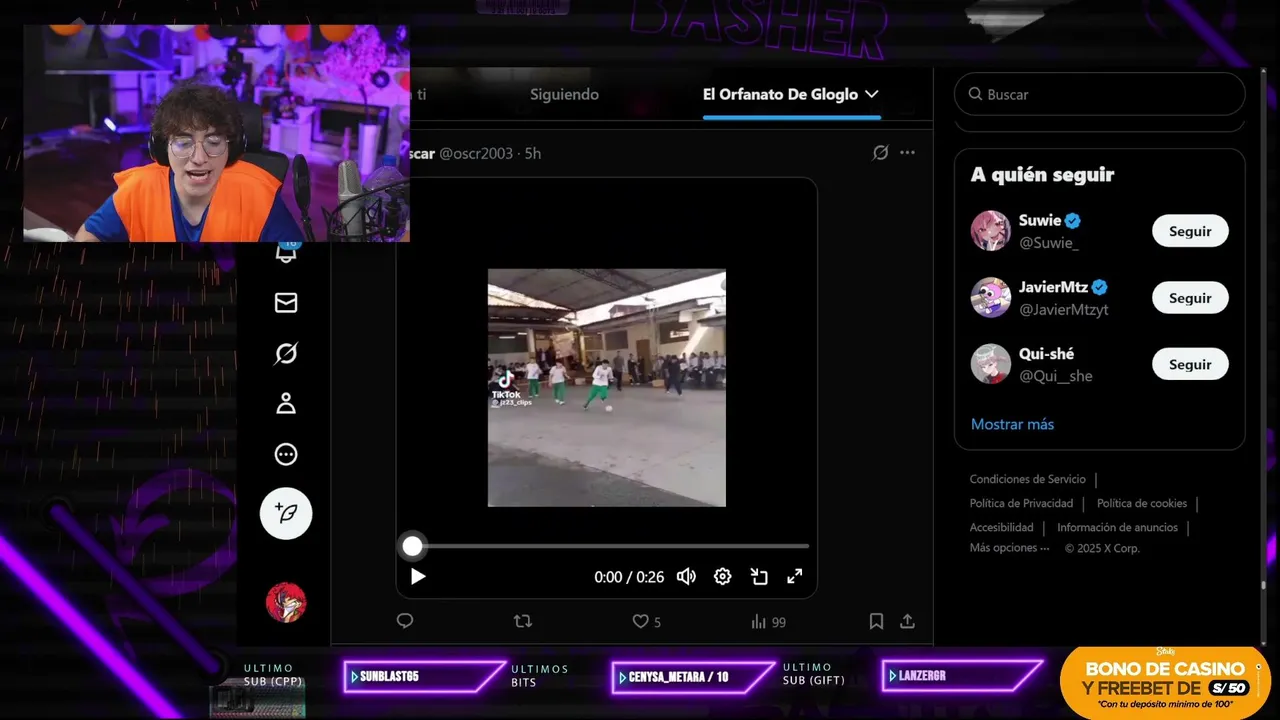Click the @JavierMtzyt handle text
This screenshot has width=1280, height=720.
point(1063,310)
